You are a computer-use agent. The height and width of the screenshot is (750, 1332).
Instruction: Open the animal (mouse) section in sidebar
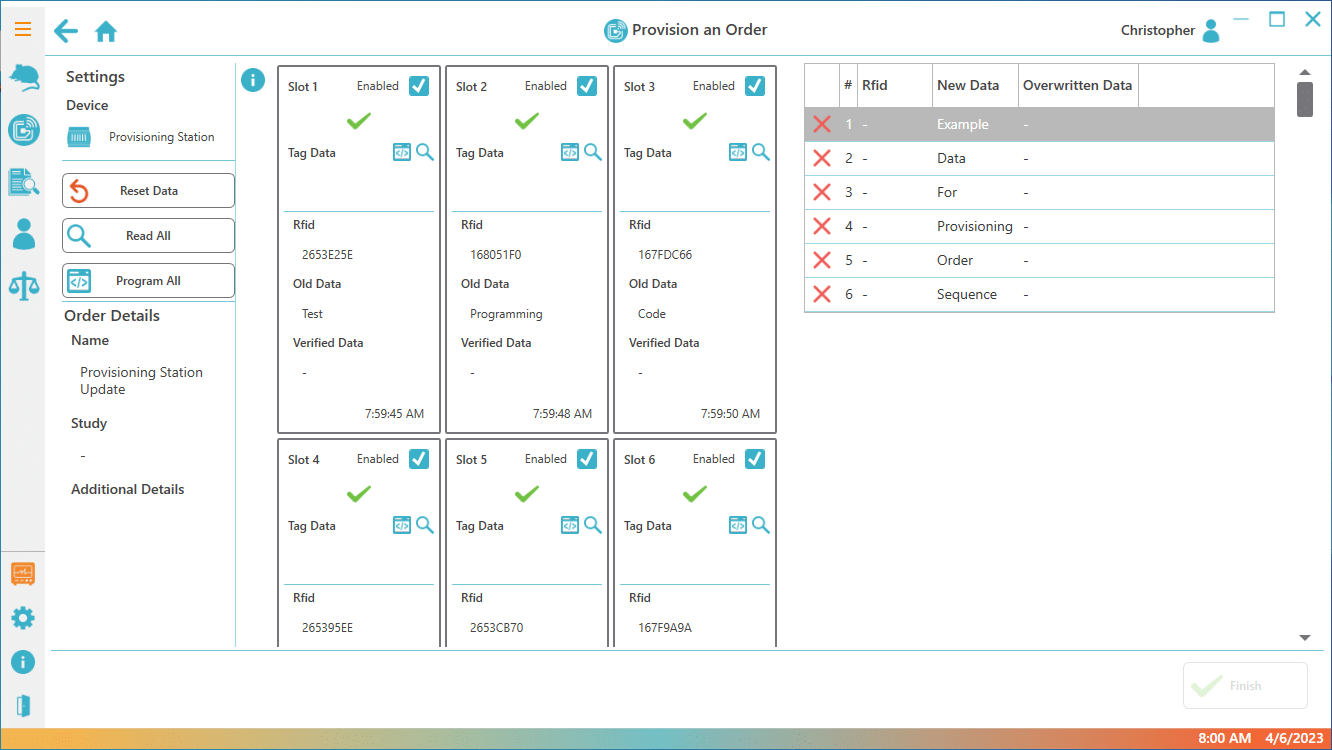23,78
